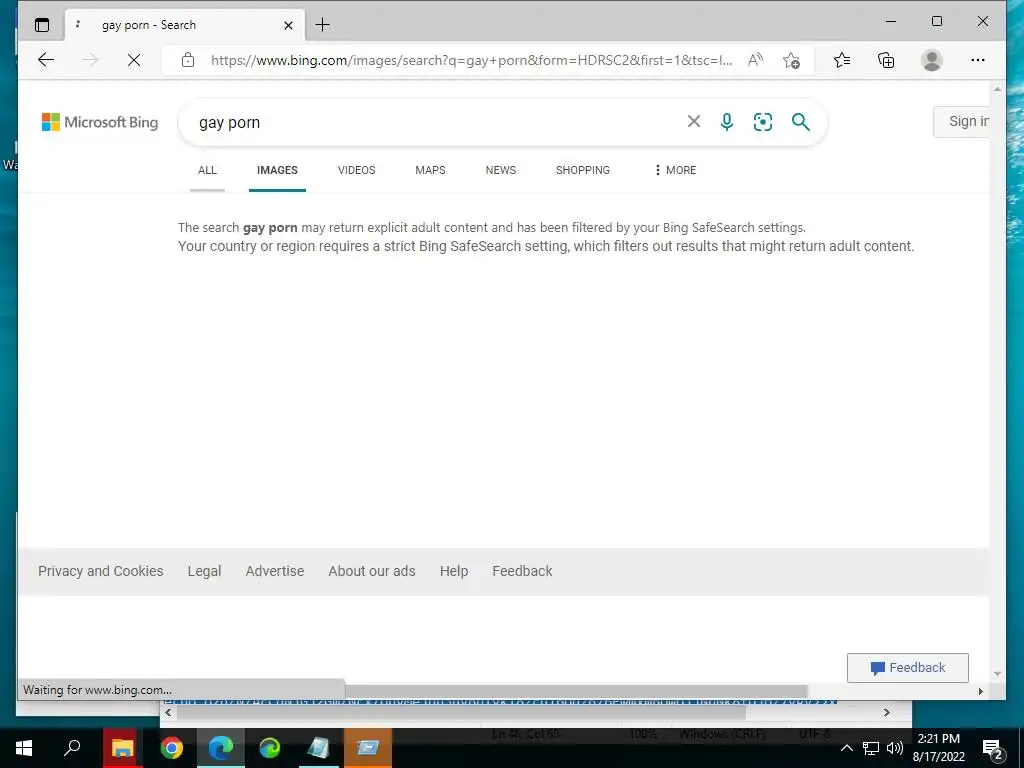Open the Notepad app on taskbar
This screenshot has height=768, width=1024.
click(x=318, y=748)
